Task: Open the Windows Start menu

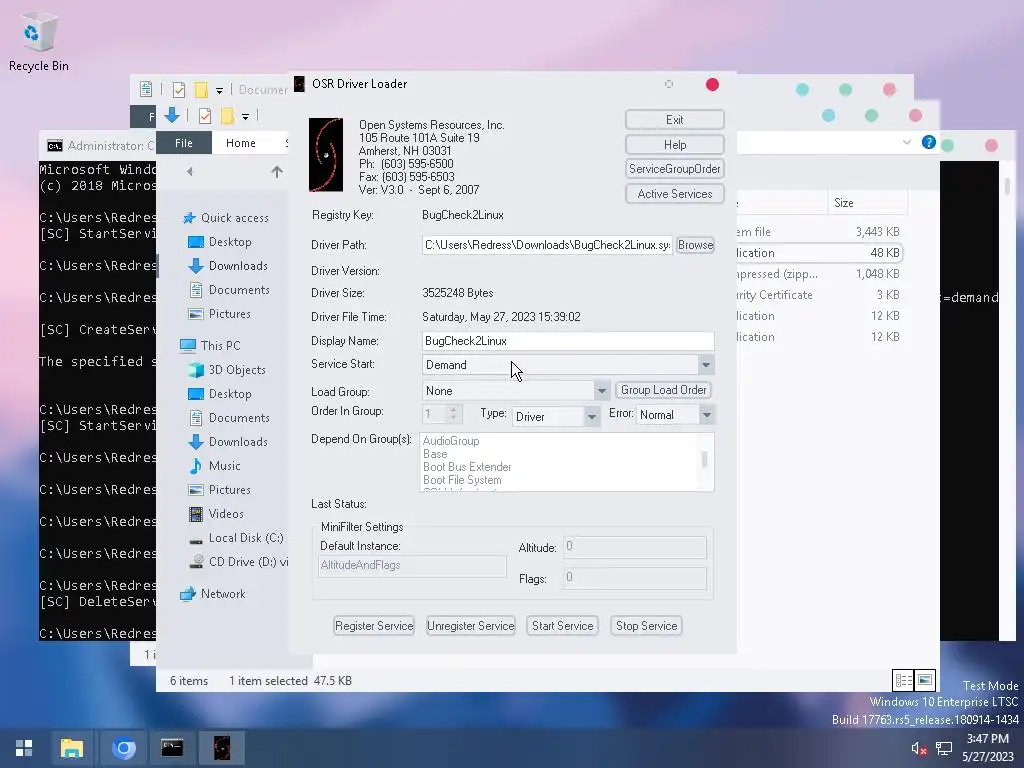Action: coord(24,748)
